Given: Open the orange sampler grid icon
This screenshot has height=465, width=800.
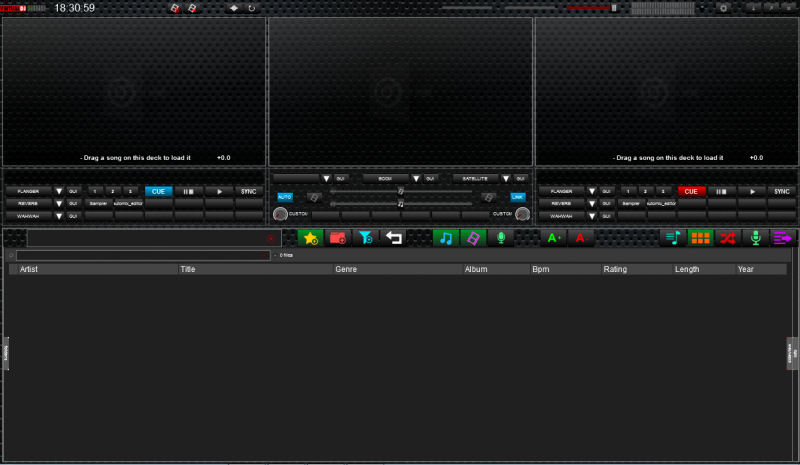Looking at the screenshot, I should (700, 238).
